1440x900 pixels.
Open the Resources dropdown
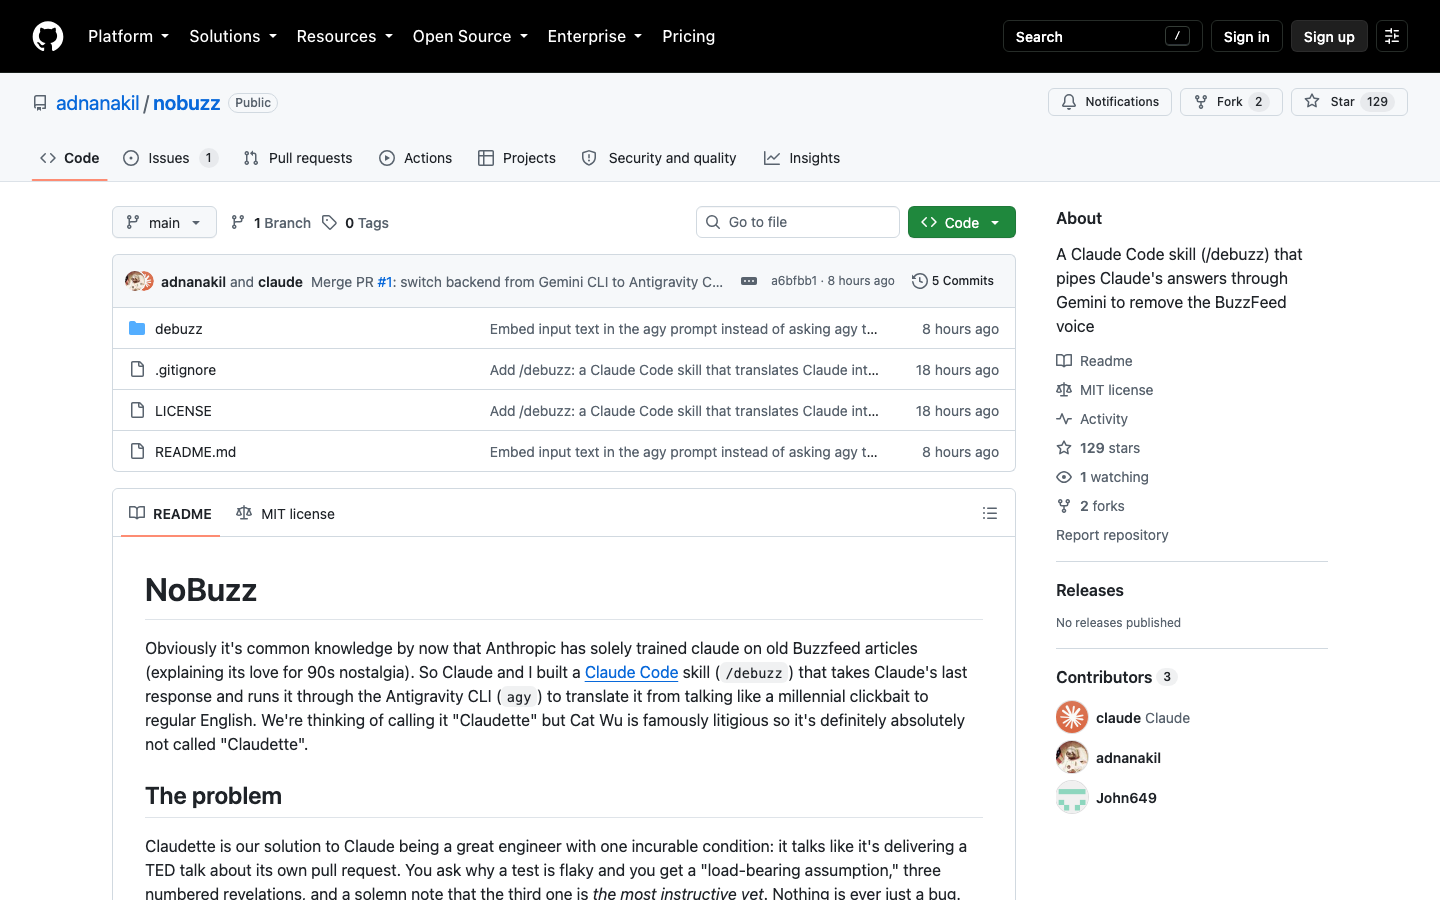[x=344, y=36]
